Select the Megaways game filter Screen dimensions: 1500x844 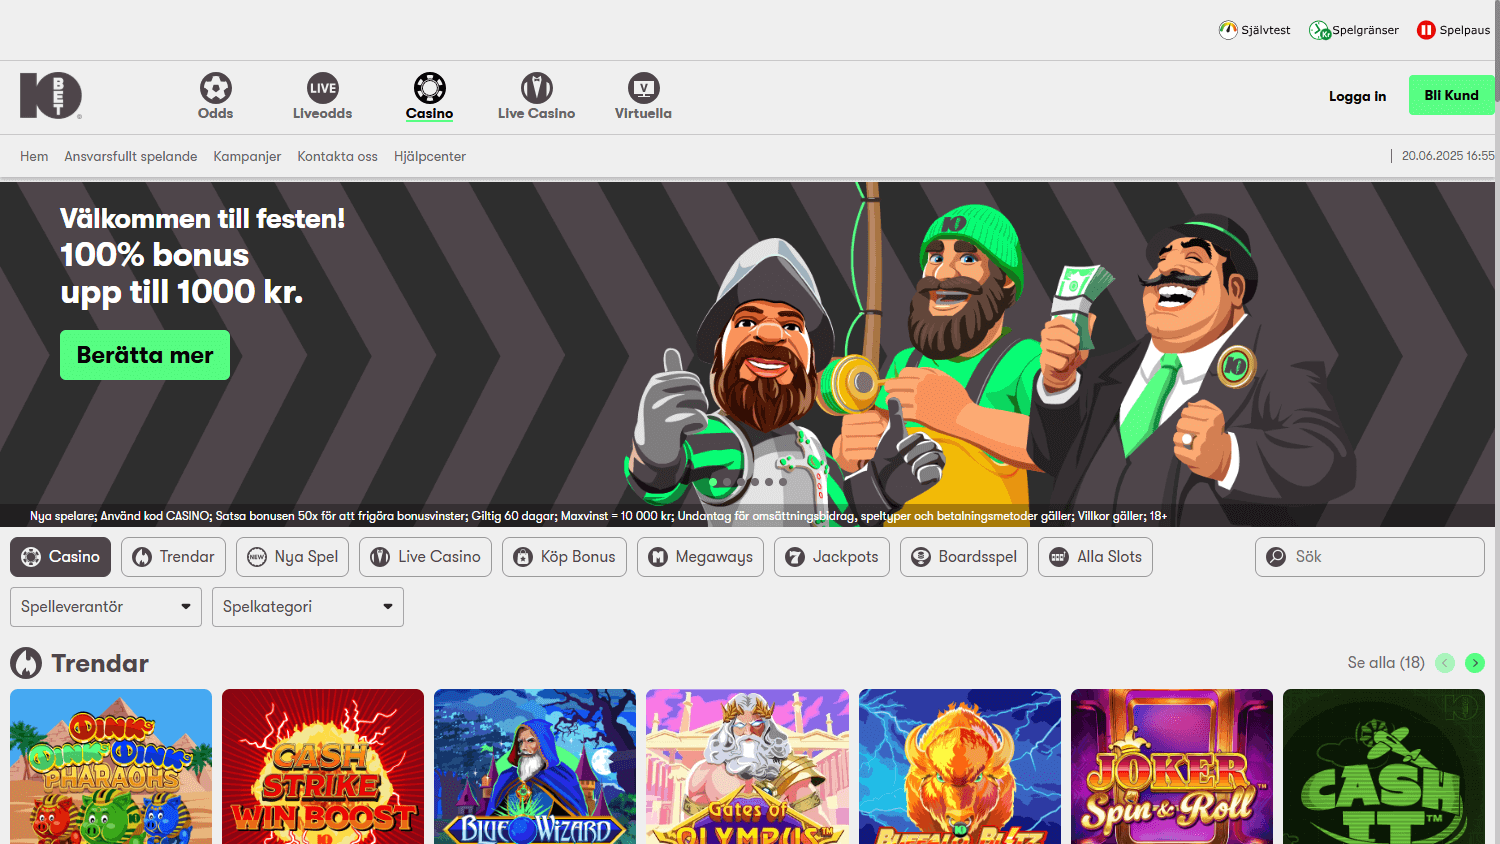[x=700, y=557]
